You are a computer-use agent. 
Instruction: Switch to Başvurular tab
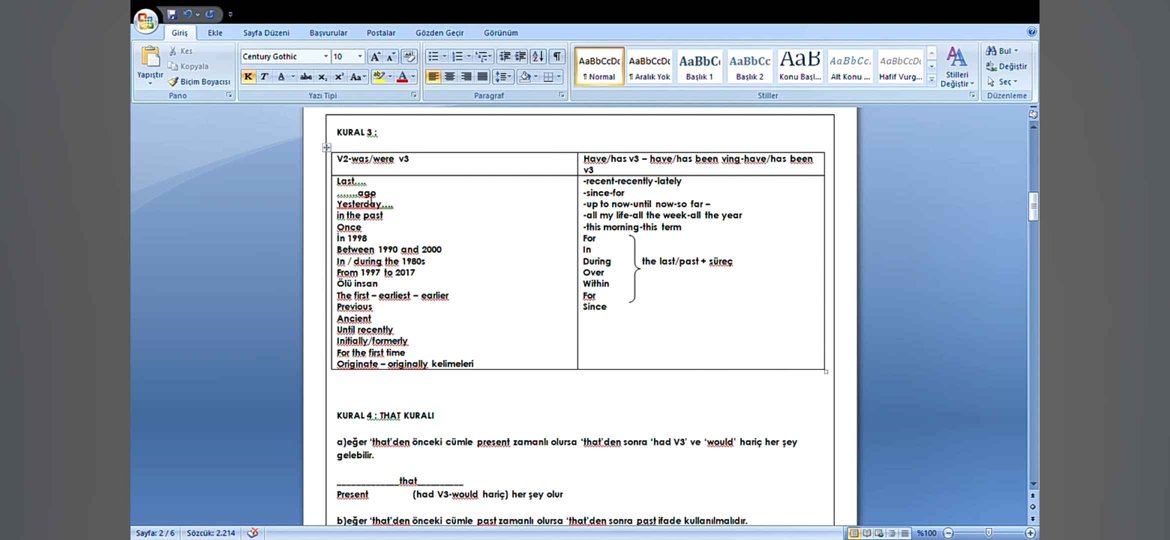point(328,33)
